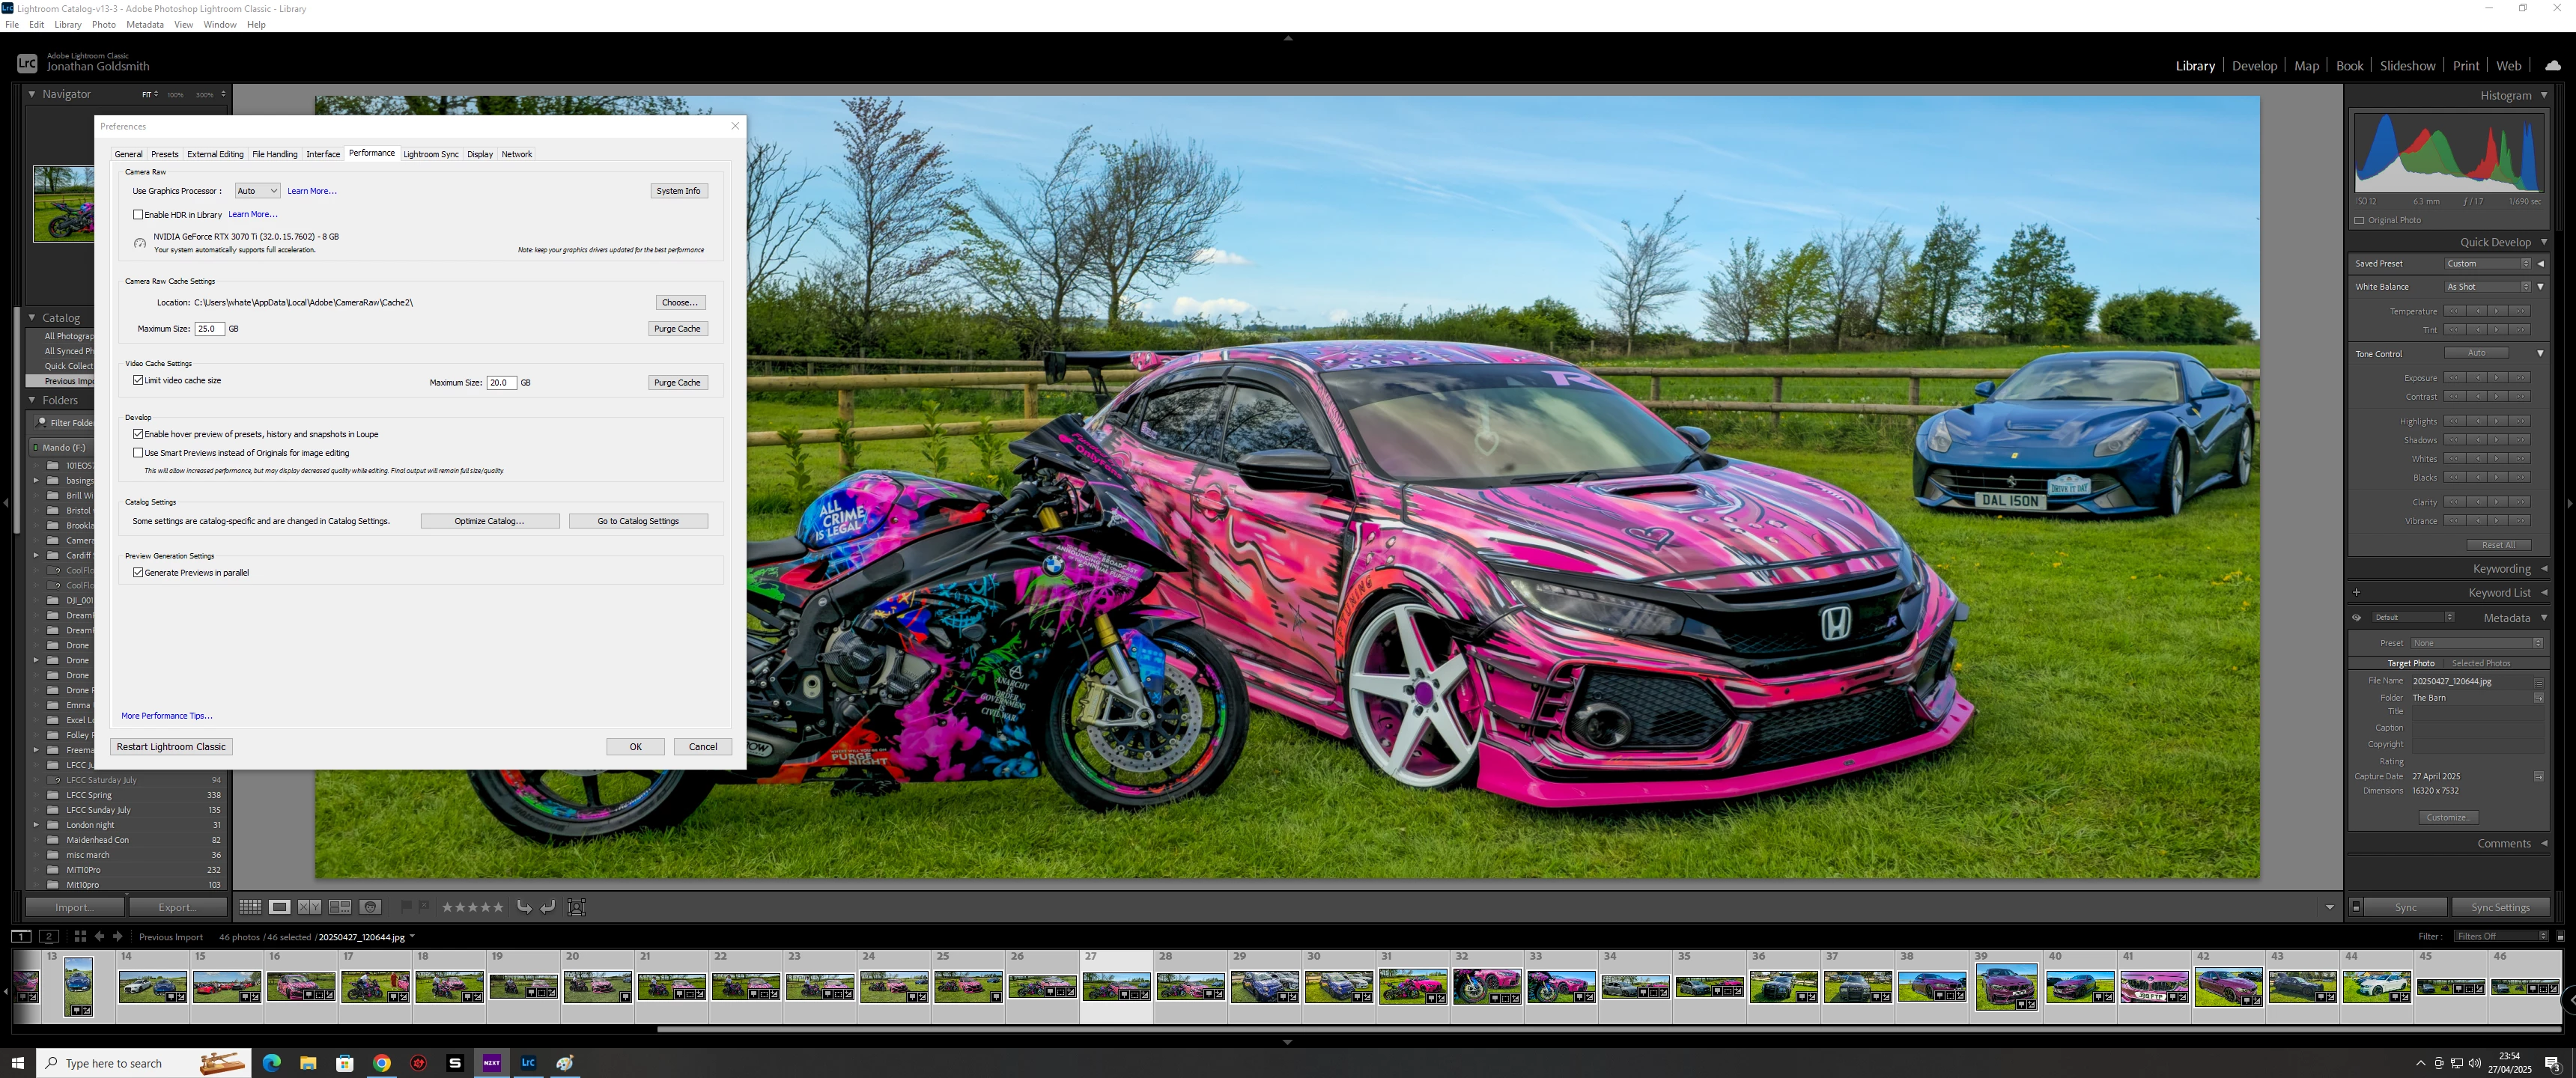Uncheck Generate Previews in parallel
2576x1078 pixels.
[x=138, y=573]
